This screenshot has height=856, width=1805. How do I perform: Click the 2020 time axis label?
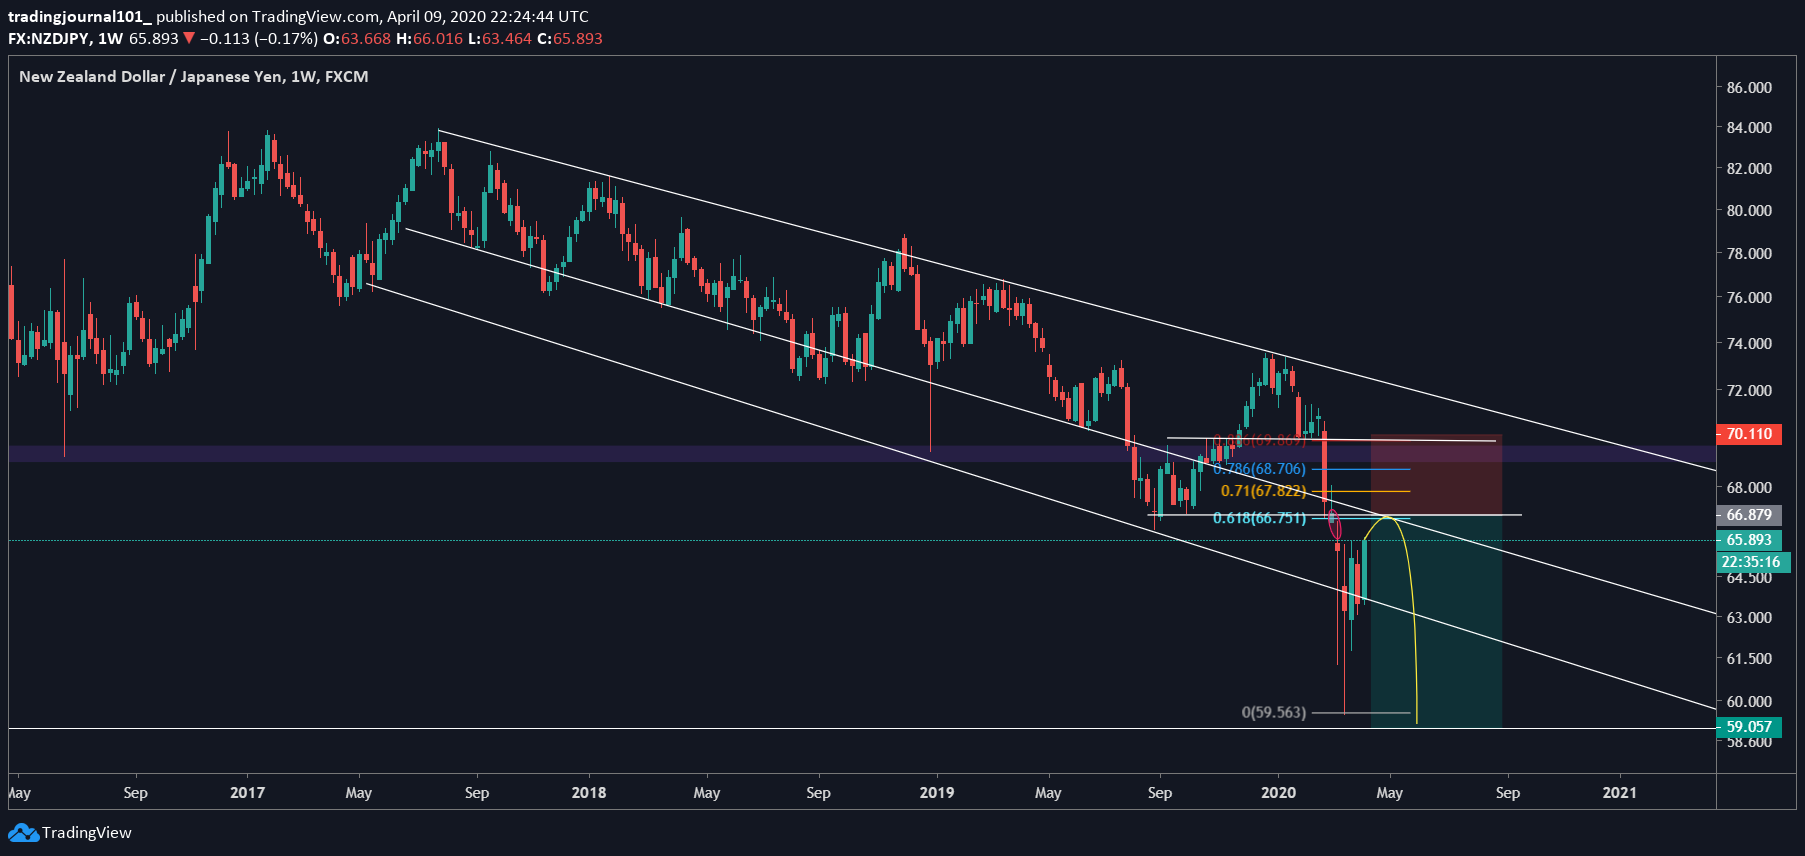(x=1278, y=793)
